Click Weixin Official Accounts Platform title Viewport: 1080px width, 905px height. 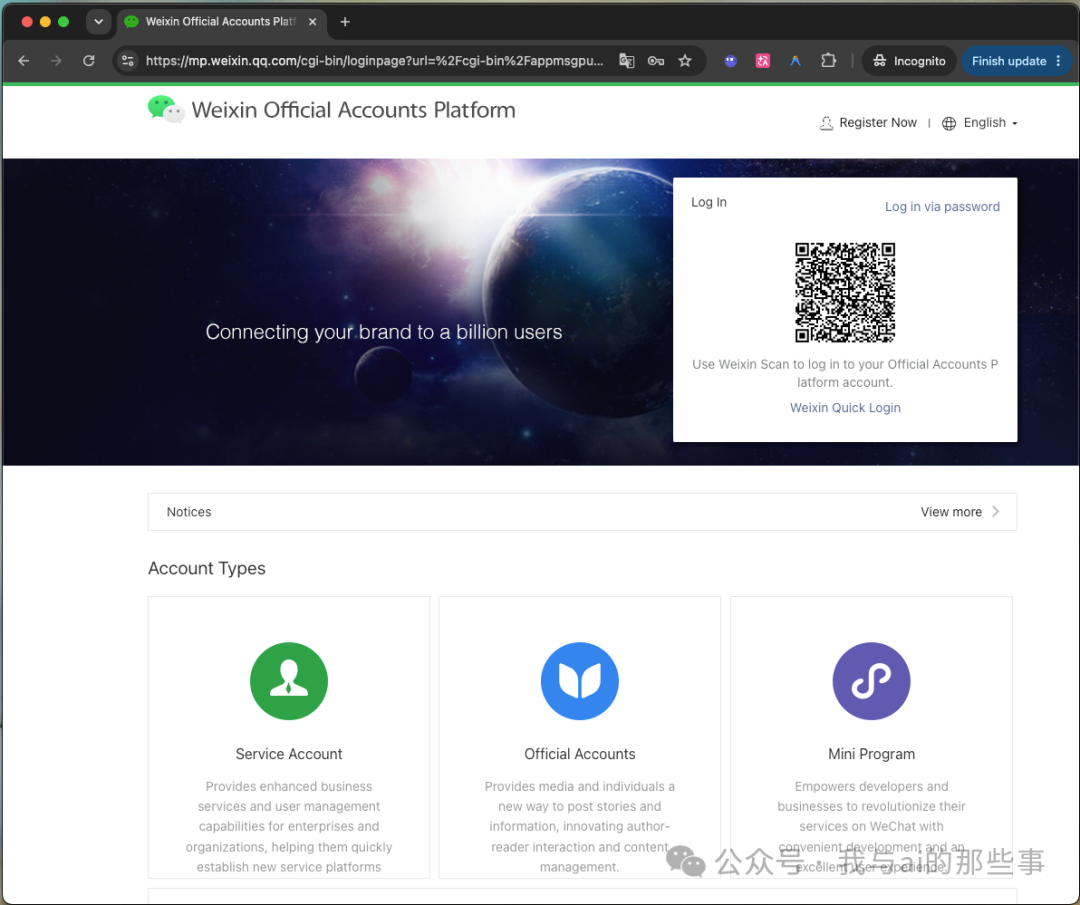[353, 110]
